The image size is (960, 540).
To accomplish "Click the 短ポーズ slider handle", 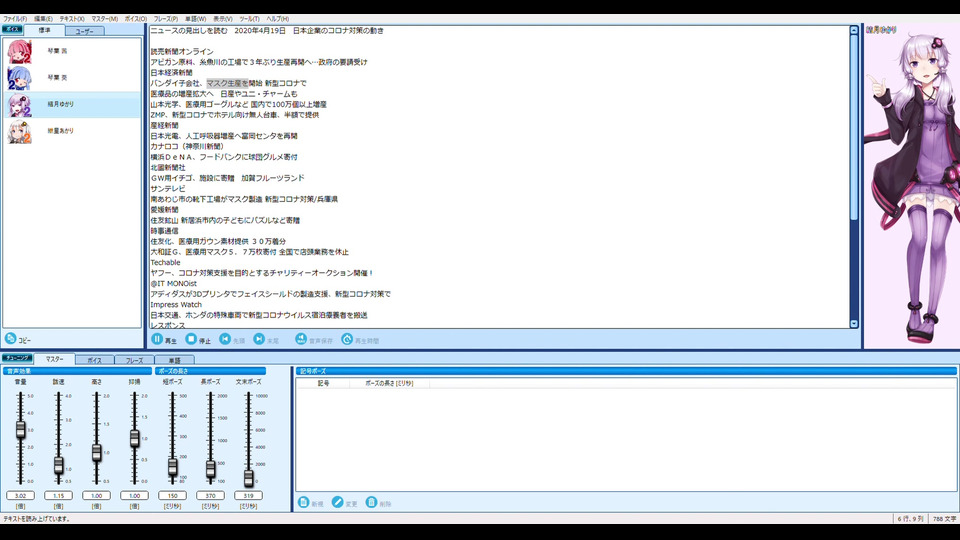I will 173,467.
